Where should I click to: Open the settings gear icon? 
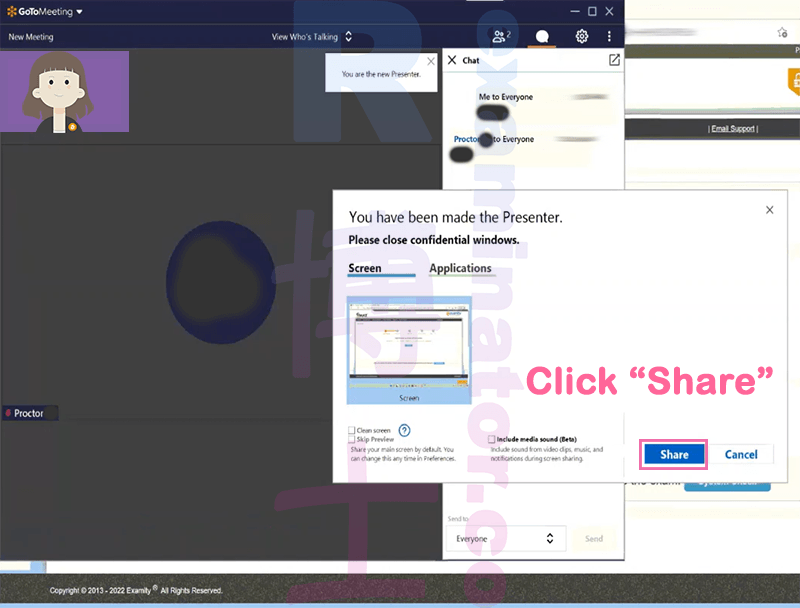click(582, 36)
